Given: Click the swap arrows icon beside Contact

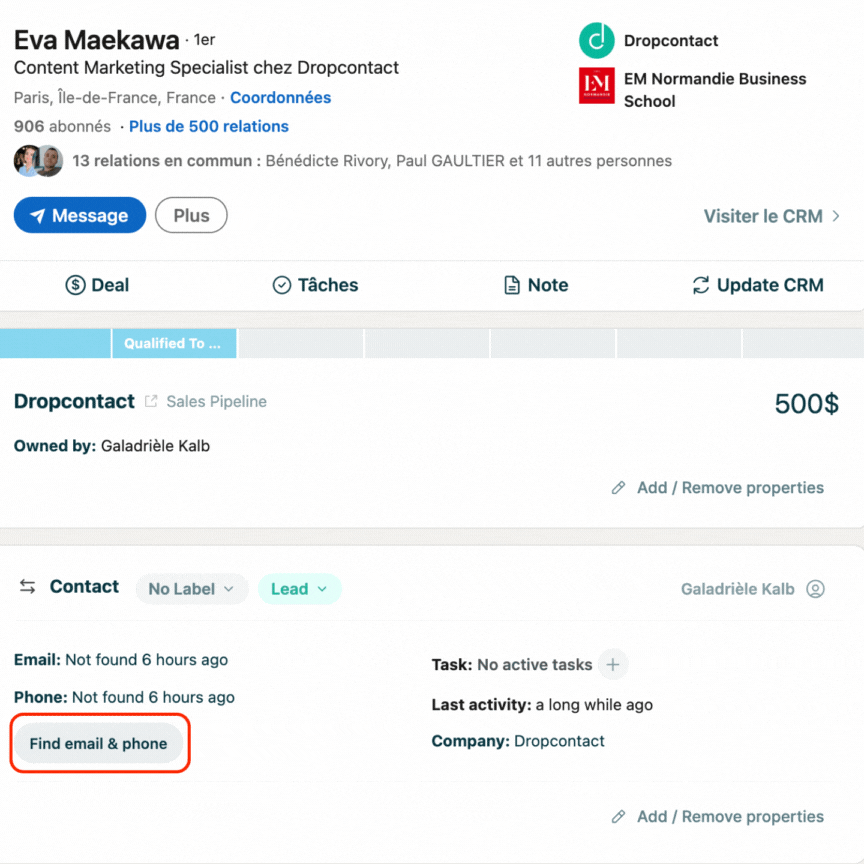Looking at the screenshot, I should pyautogui.click(x=28, y=587).
